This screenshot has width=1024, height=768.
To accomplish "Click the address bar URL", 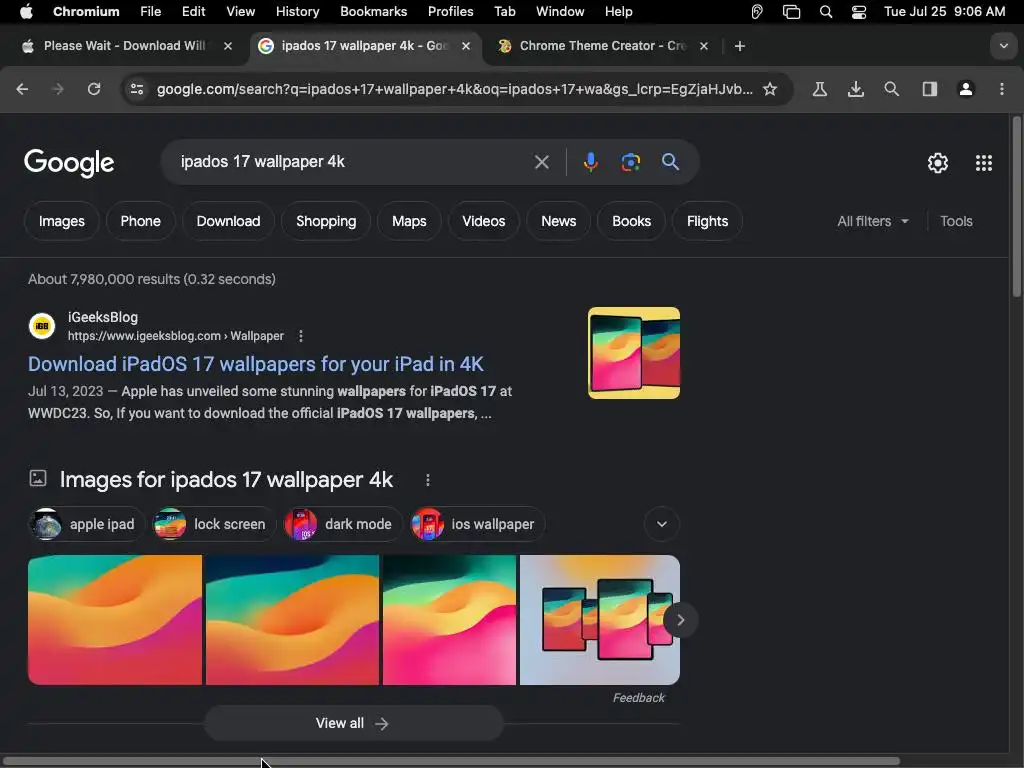I will pos(455,89).
